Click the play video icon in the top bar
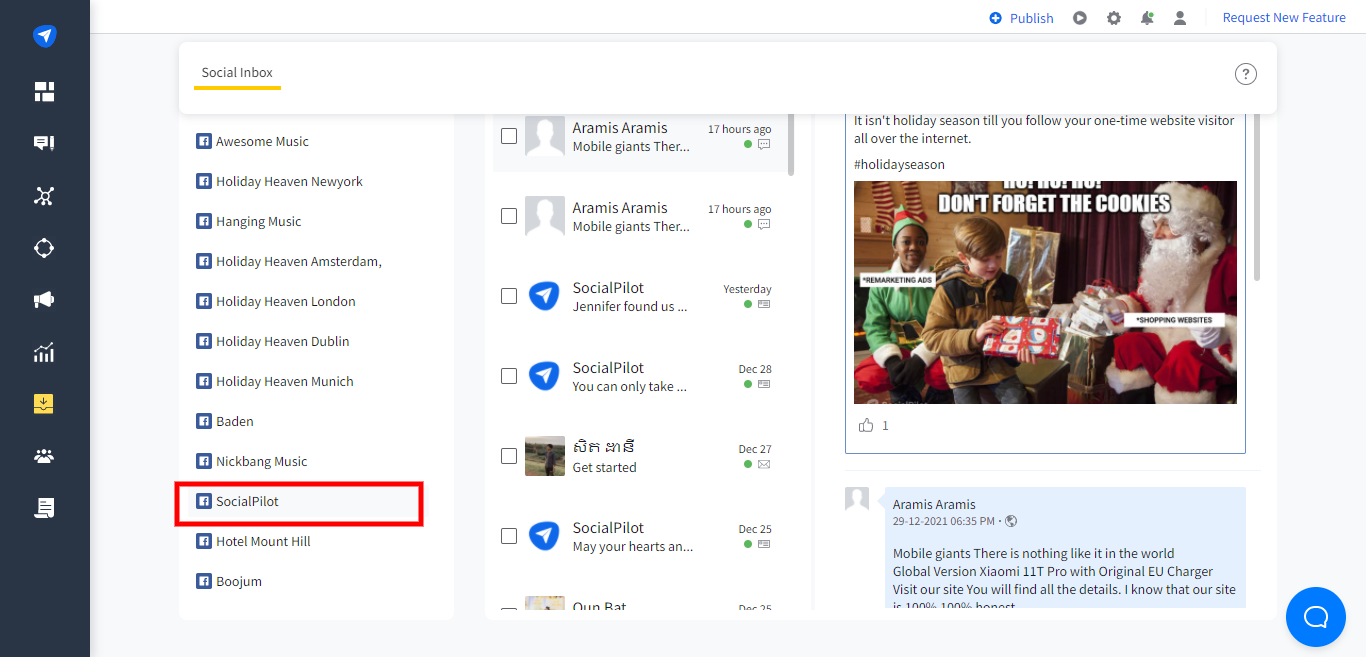1366x657 pixels. (1080, 18)
